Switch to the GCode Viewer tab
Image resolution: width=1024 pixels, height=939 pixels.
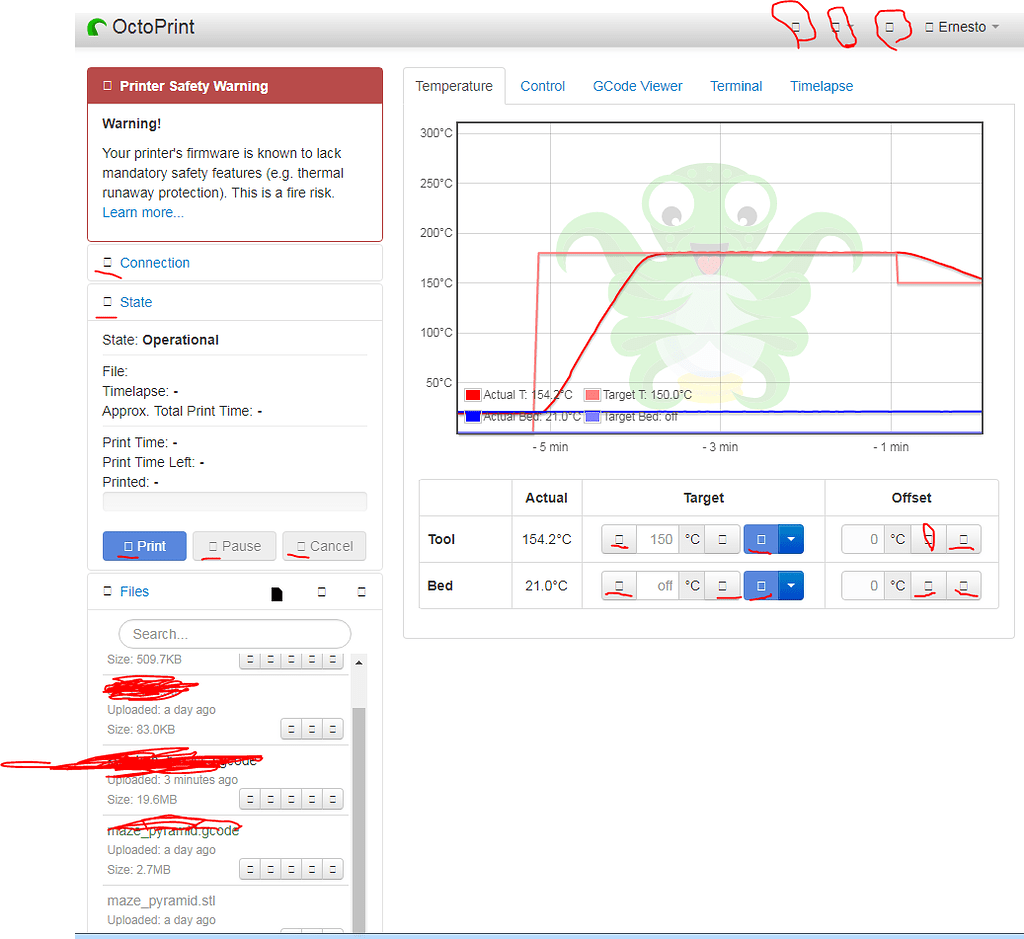(x=637, y=86)
